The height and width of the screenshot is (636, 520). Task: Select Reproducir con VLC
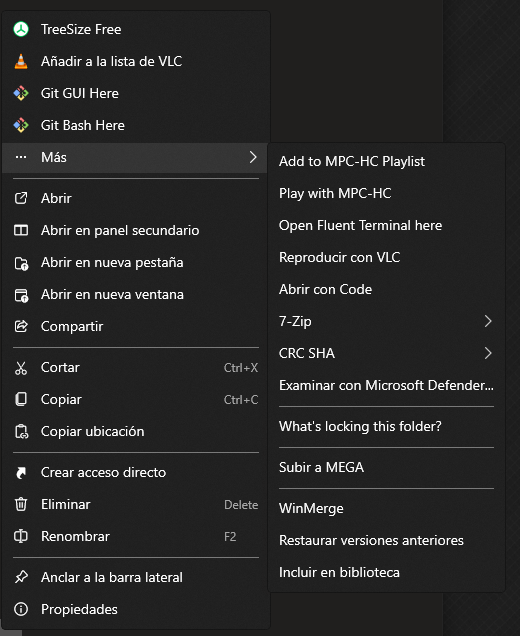(x=386, y=258)
